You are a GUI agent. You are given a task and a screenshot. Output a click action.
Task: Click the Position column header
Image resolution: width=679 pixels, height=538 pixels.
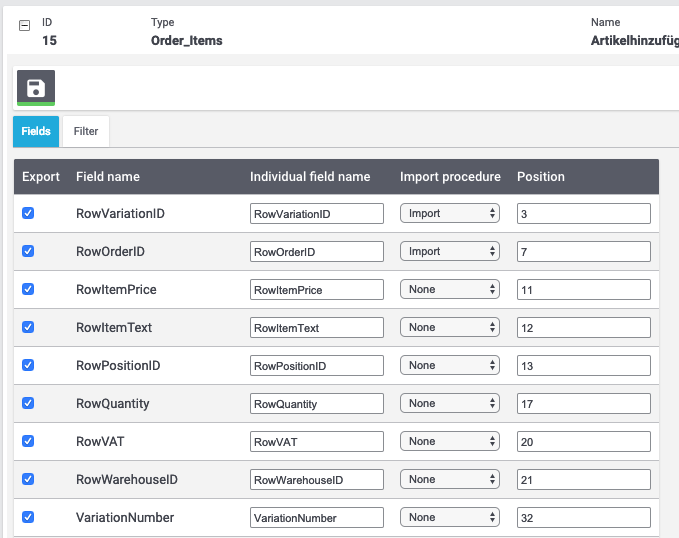[x=541, y=176]
